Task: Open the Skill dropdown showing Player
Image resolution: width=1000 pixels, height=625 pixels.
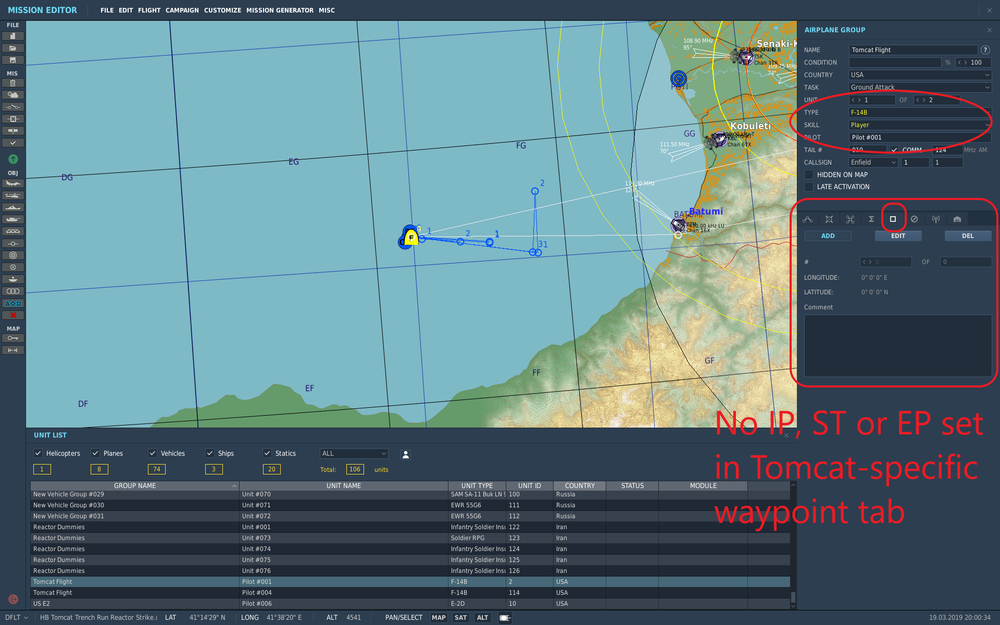Action: 920,125
